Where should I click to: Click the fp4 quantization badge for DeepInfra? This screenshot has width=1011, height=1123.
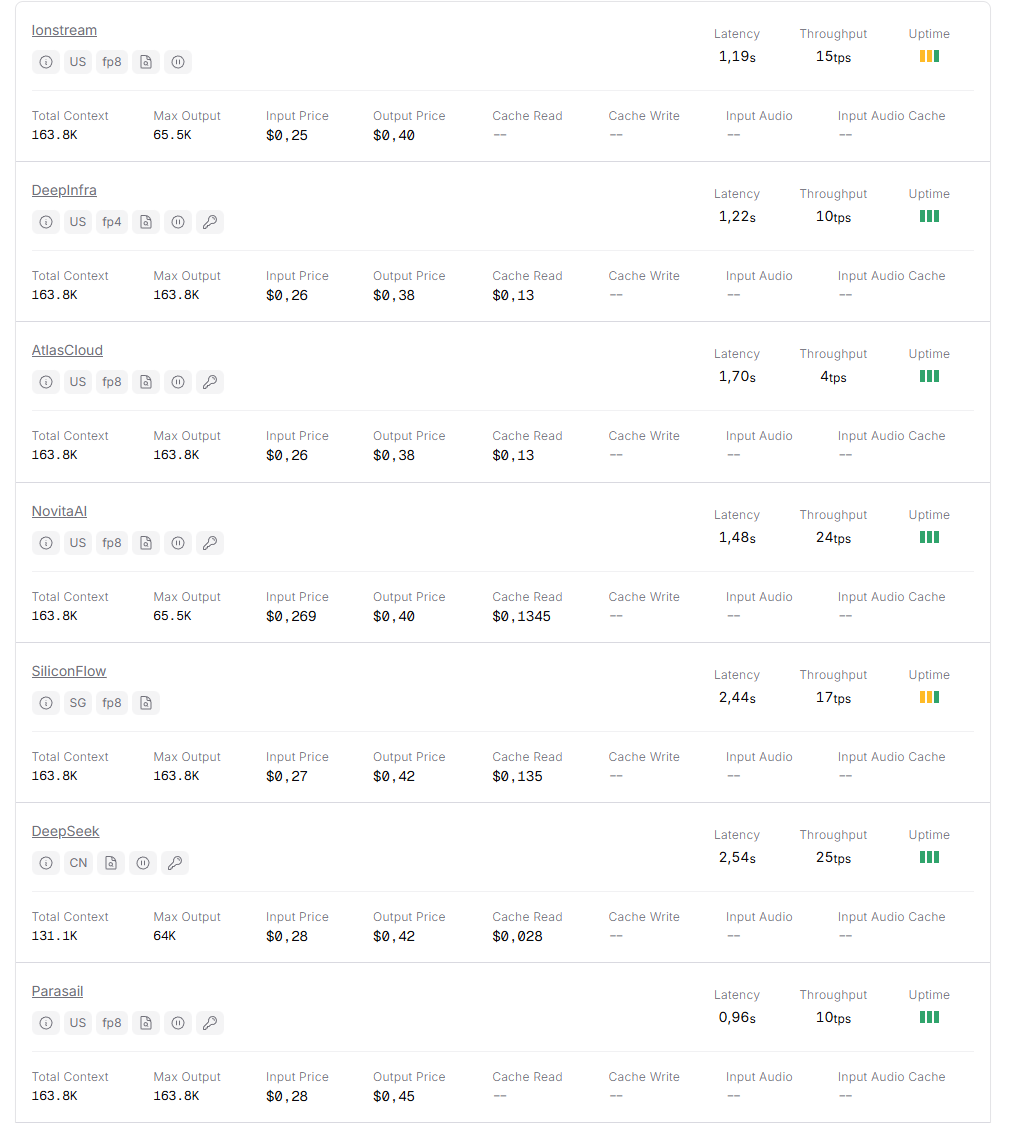[x=112, y=222]
